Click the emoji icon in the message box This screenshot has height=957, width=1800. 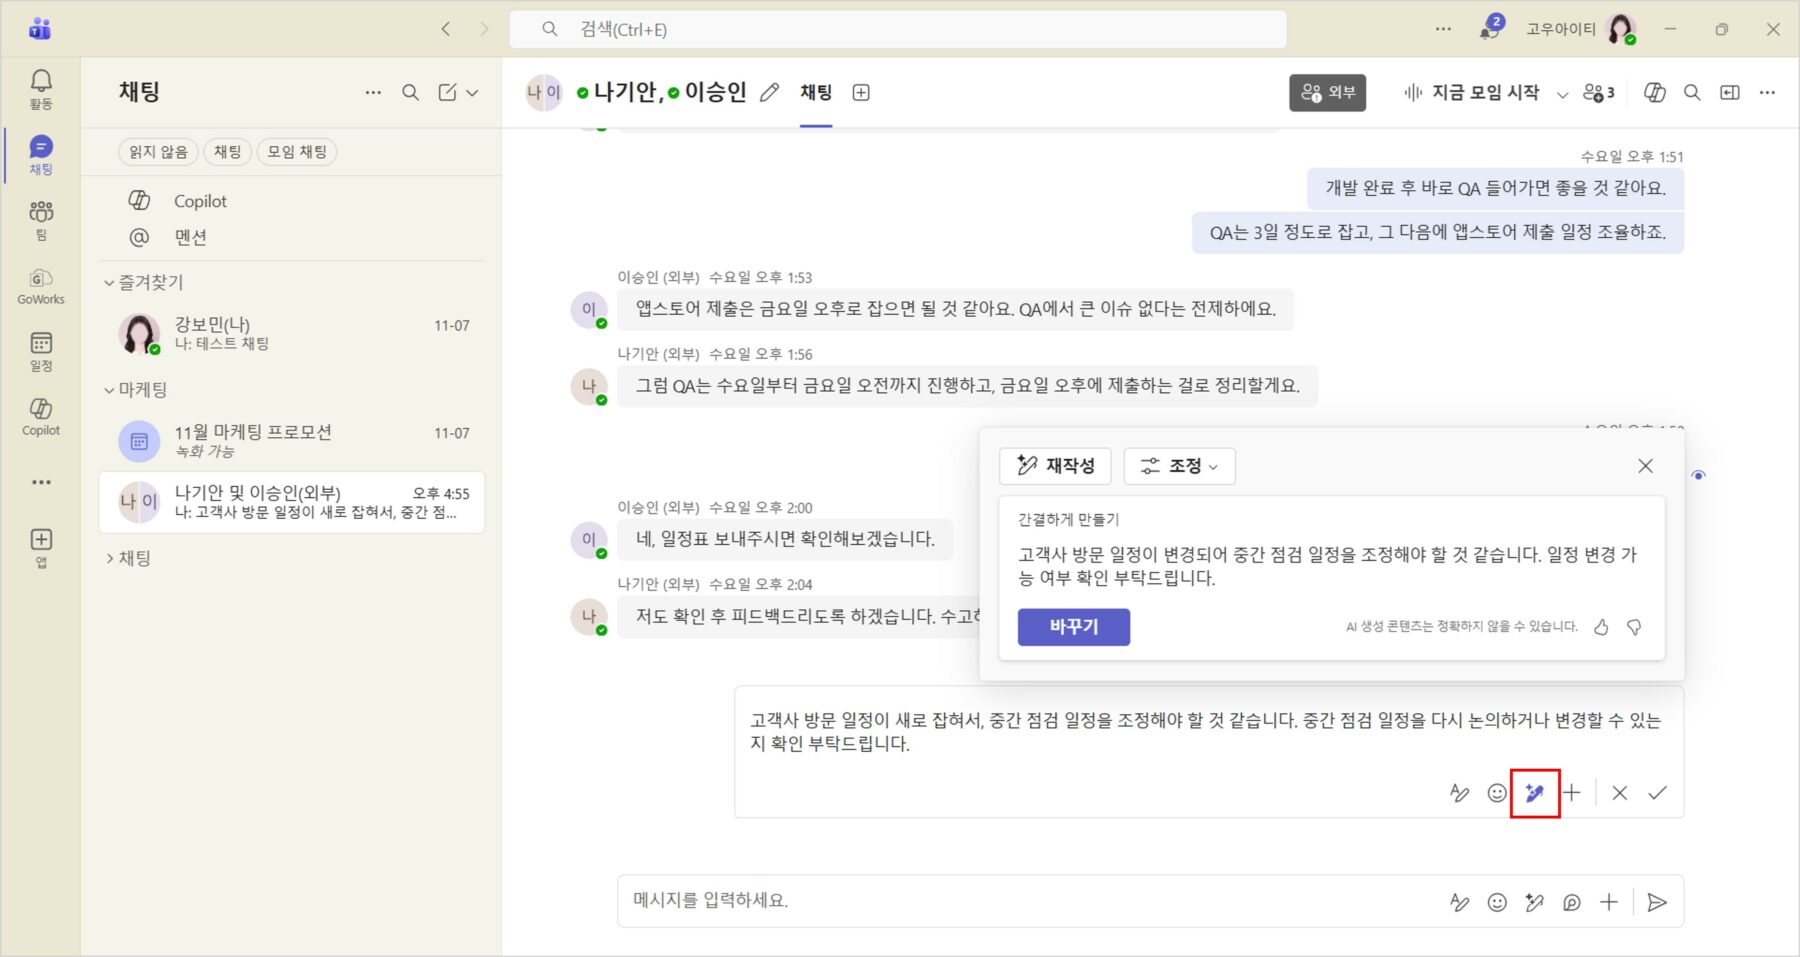(x=1496, y=902)
